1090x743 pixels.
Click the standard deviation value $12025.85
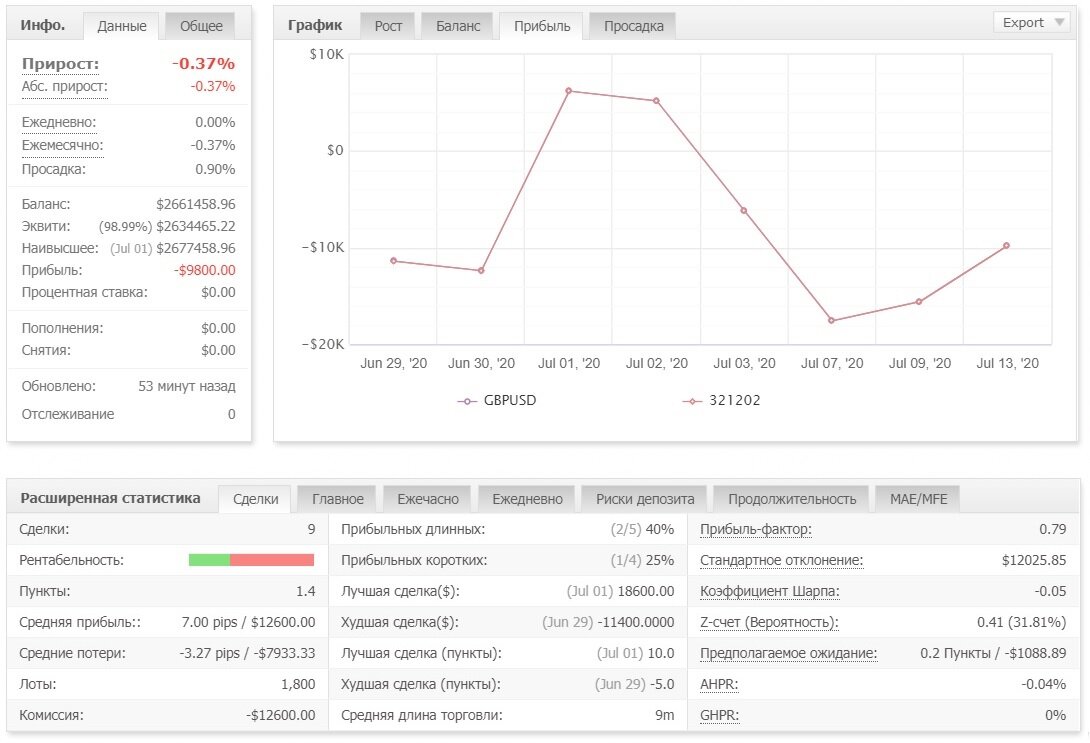(x=1034, y=560)
